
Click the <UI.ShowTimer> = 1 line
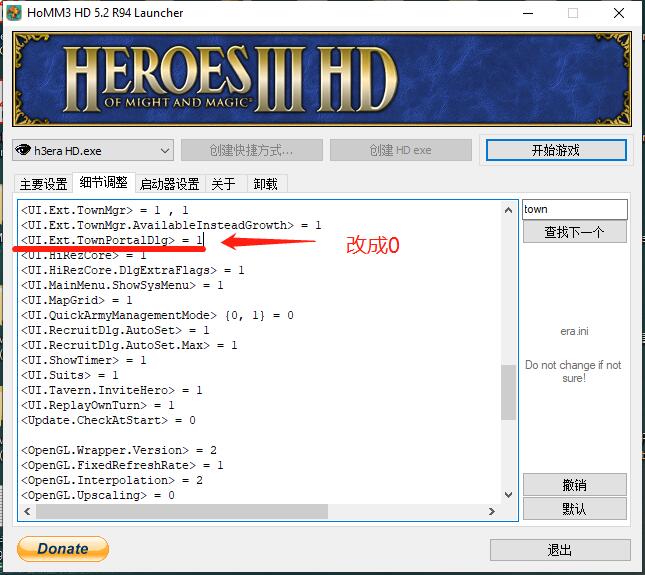84,360
